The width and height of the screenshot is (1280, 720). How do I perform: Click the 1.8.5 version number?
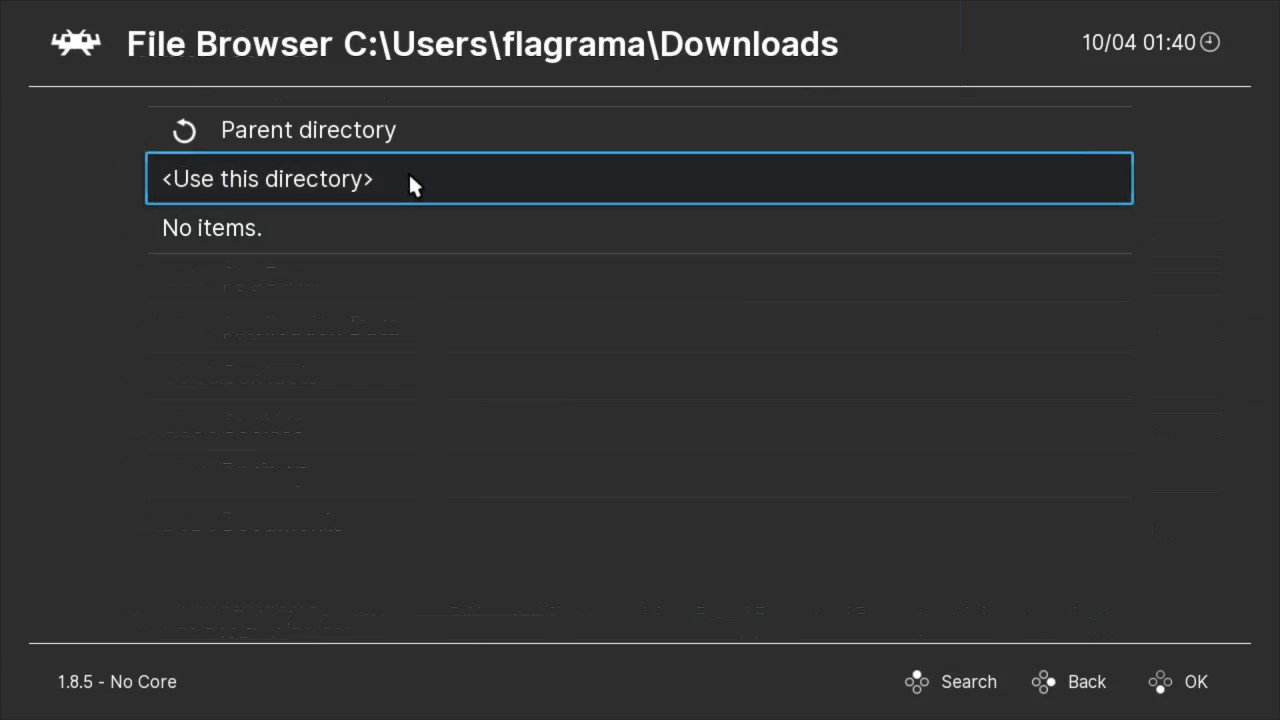pos(75,682)
